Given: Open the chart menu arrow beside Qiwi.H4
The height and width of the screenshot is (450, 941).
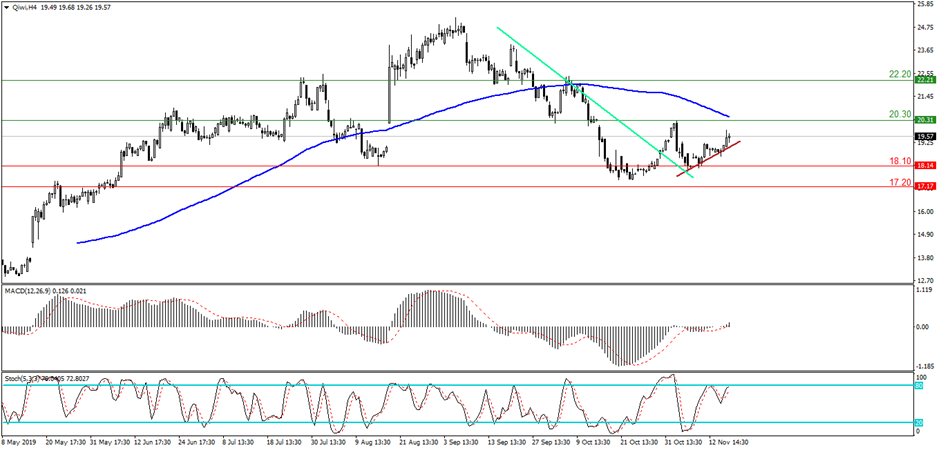Looking at the screenshot, I should coord(7,5).
